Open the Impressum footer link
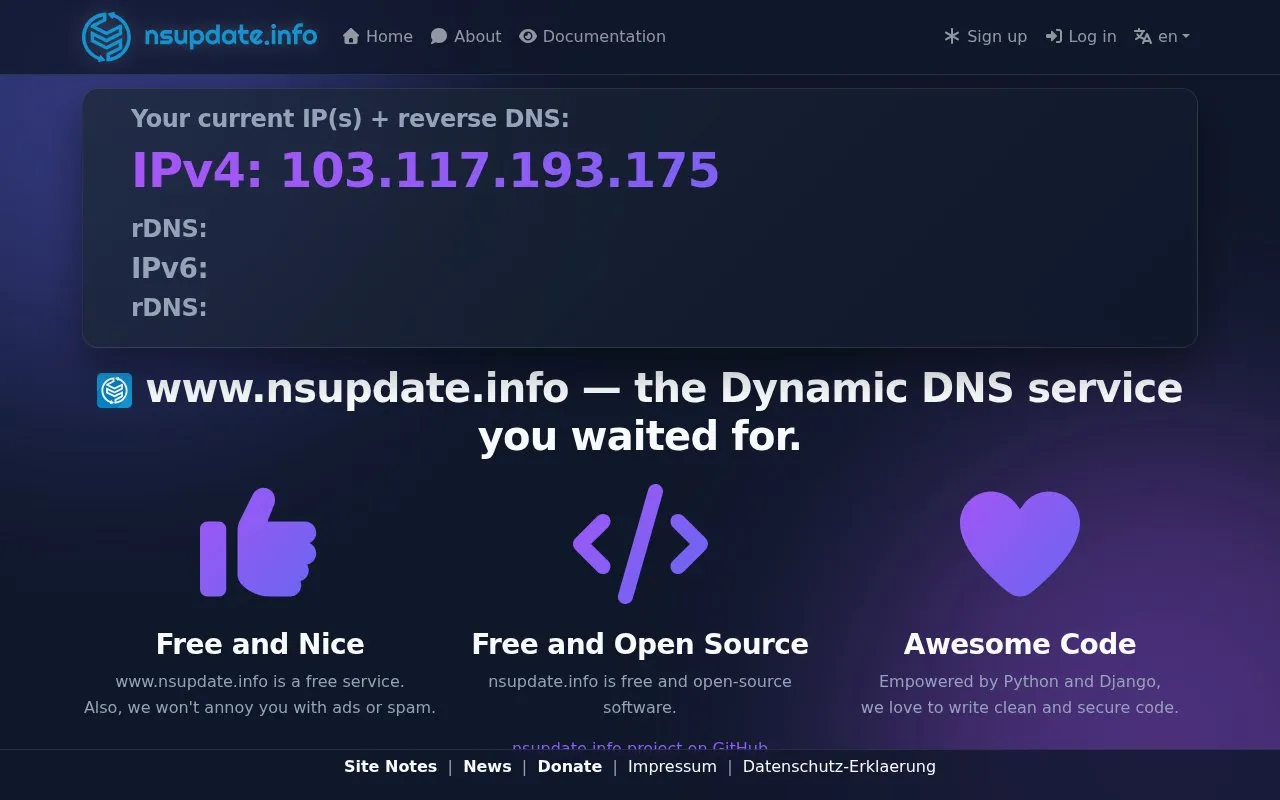This screenshot has height=800, width=1280. (x=672, y=767)
